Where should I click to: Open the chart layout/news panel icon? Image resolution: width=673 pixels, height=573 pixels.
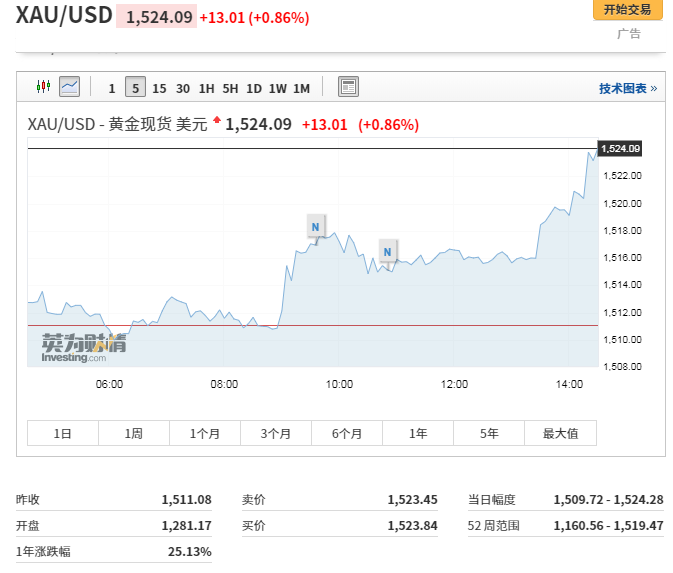(x=348, y=87)
